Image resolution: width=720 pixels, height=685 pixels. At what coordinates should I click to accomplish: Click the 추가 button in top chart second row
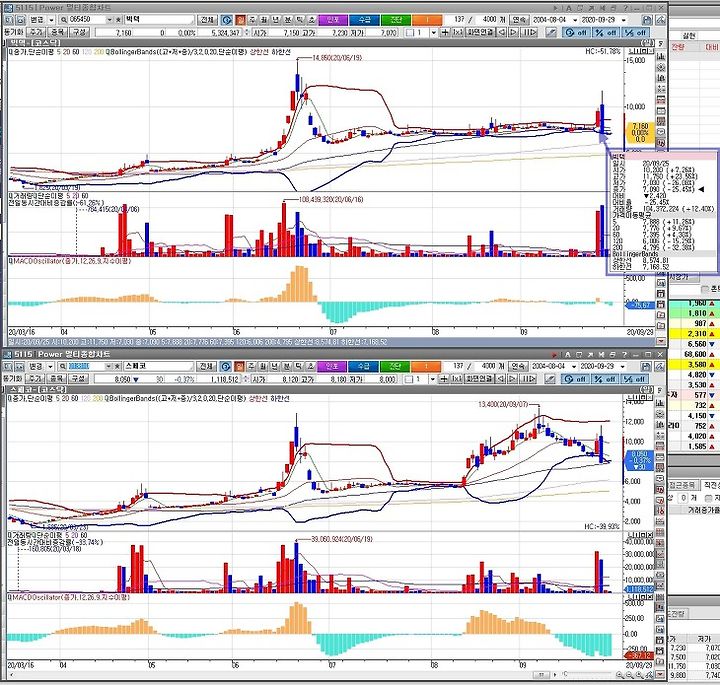(x=36, y=32)
